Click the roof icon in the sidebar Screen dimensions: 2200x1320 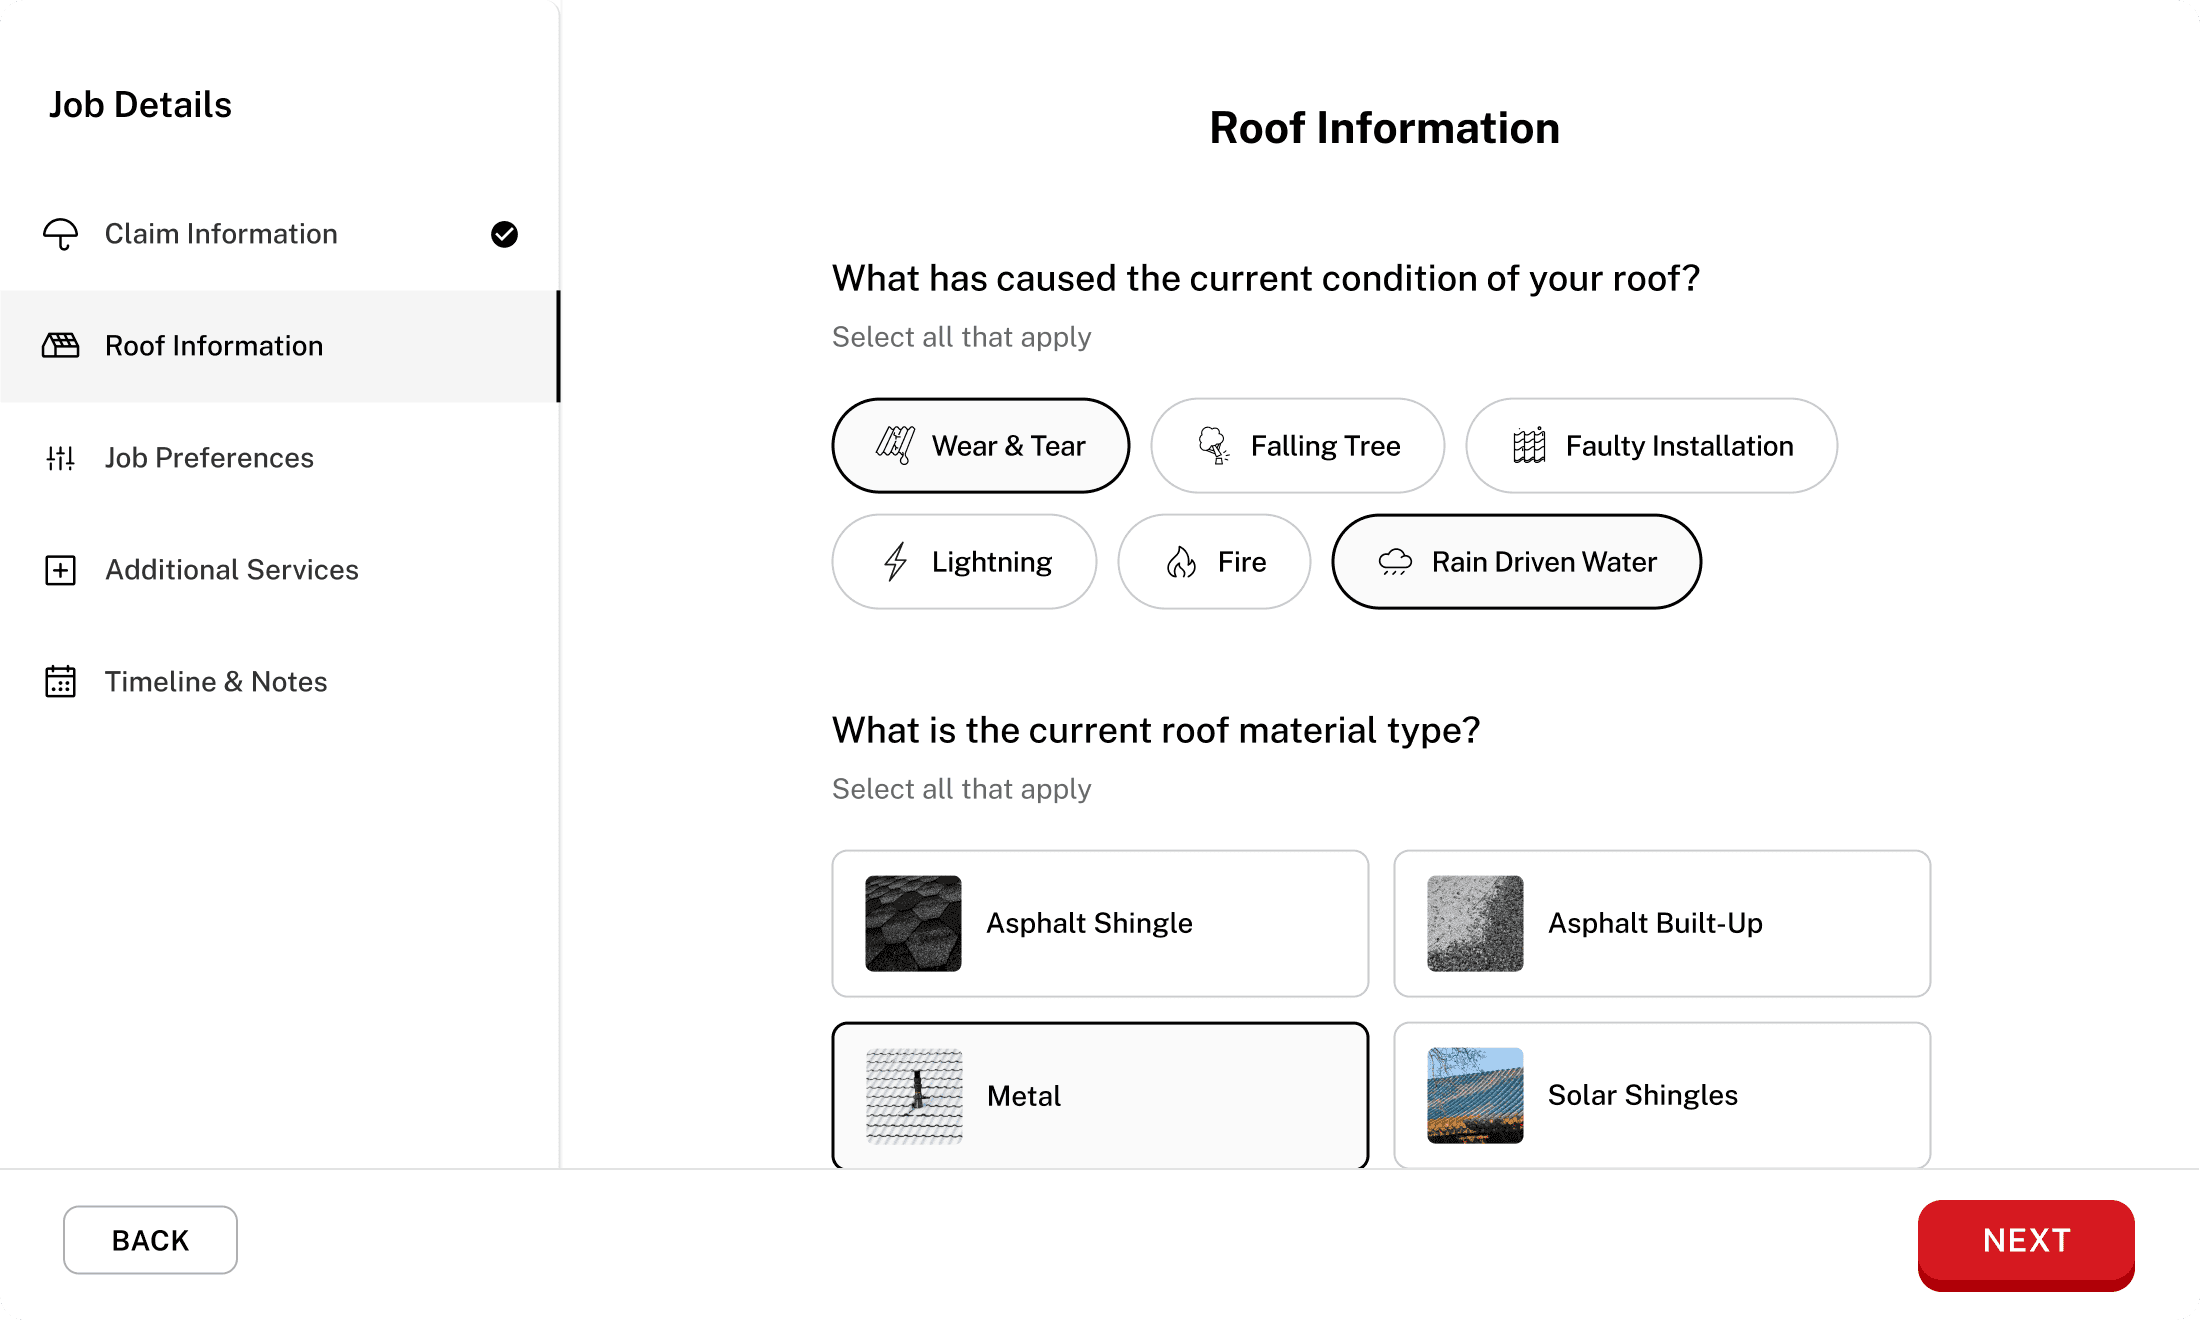point(60,346)
